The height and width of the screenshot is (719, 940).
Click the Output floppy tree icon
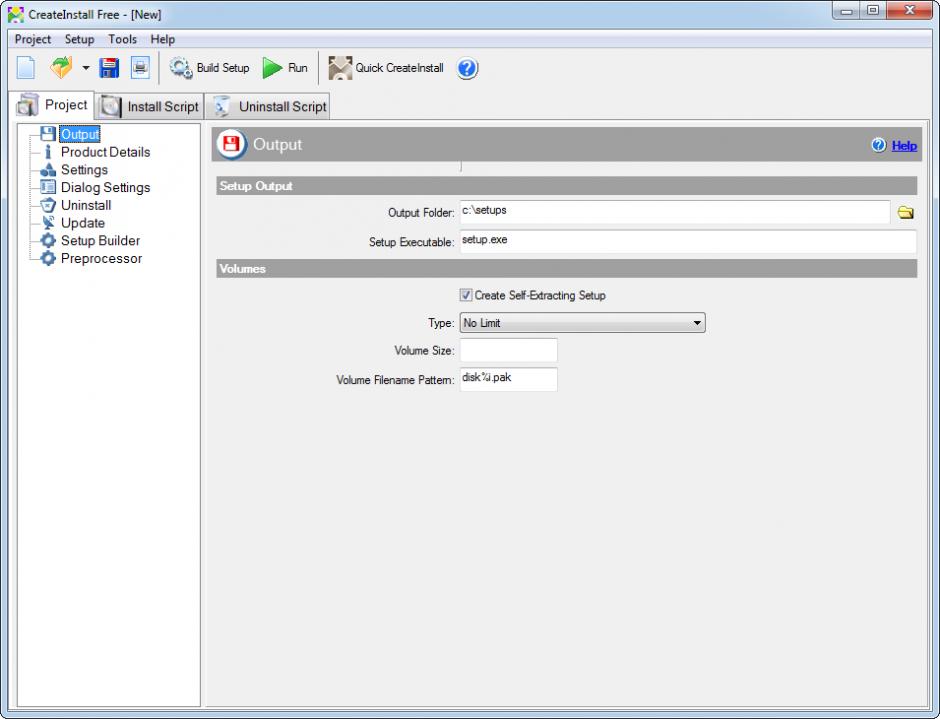coord(48,134)
